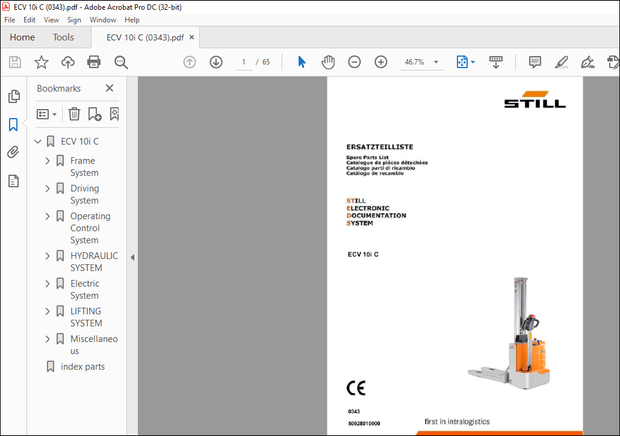The width and height of the screenshot is (620, 436).
Task: Open the Sign document pen tool
Action: pyautogui.click(x=588, y=62)
